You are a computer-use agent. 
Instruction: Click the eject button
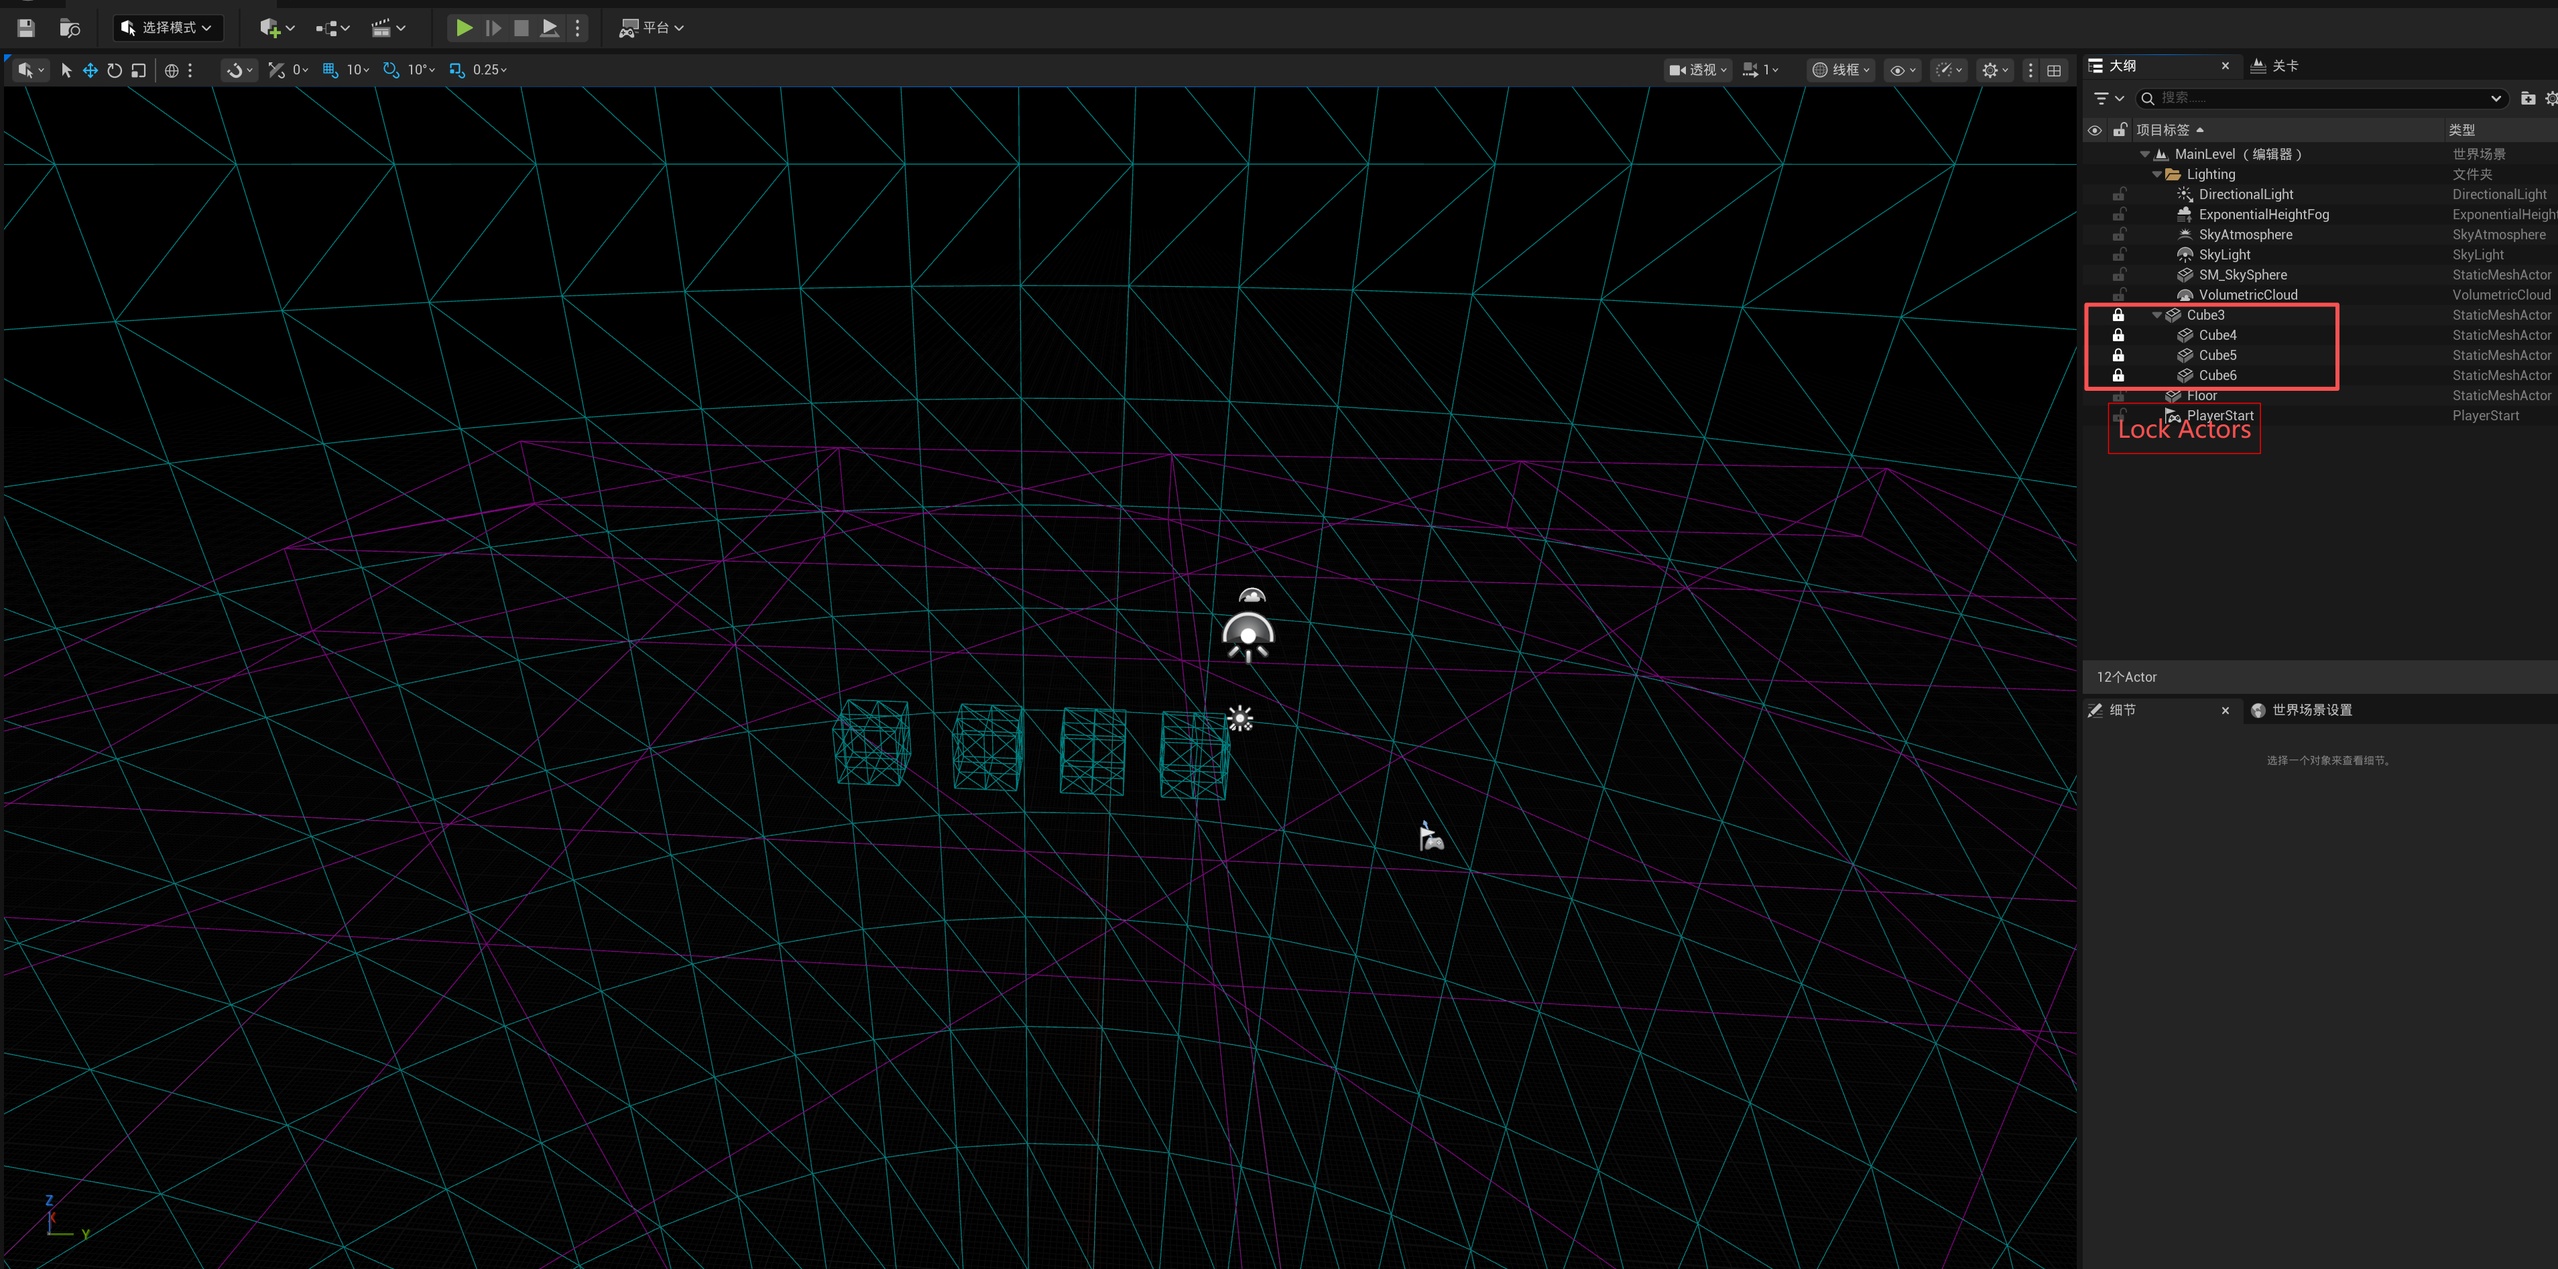549,28
